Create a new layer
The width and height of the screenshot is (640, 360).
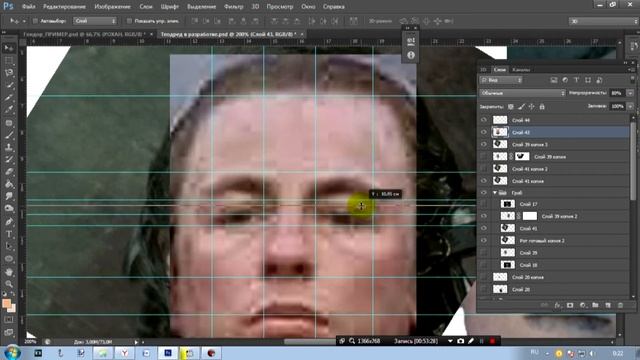(608, 305)
